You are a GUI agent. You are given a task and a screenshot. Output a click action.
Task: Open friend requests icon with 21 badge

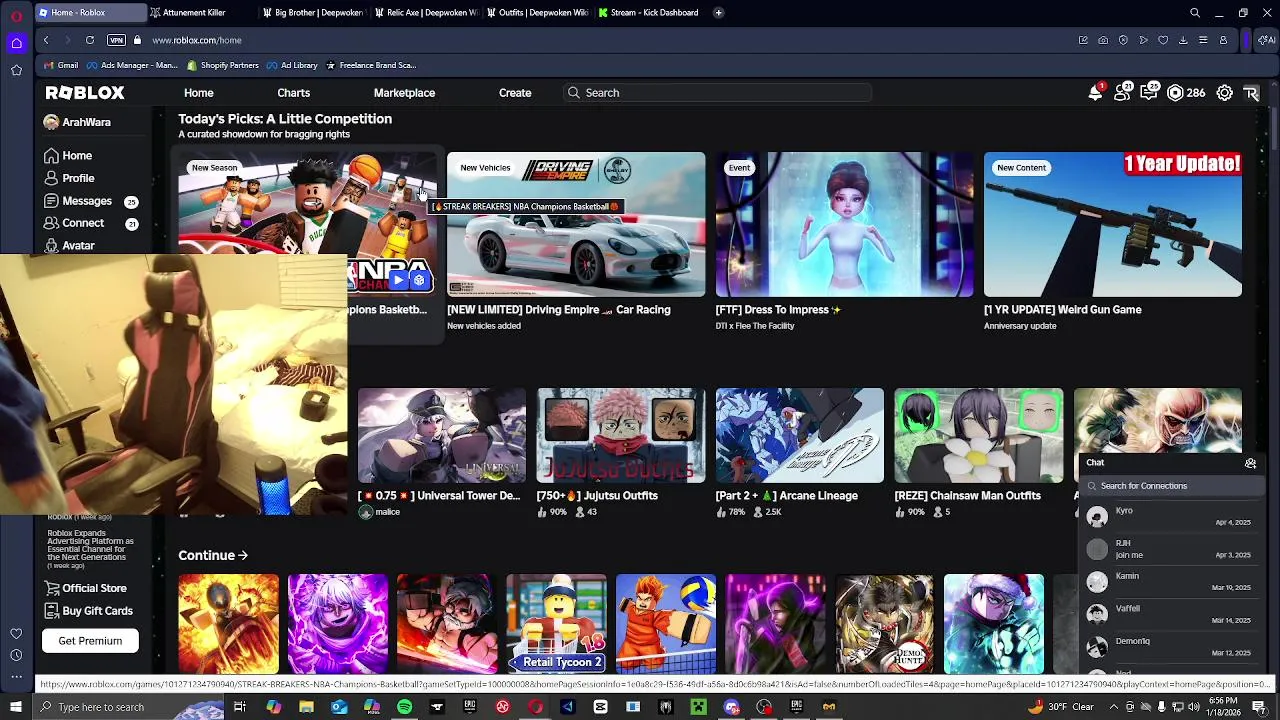[x=1122, y=93]
